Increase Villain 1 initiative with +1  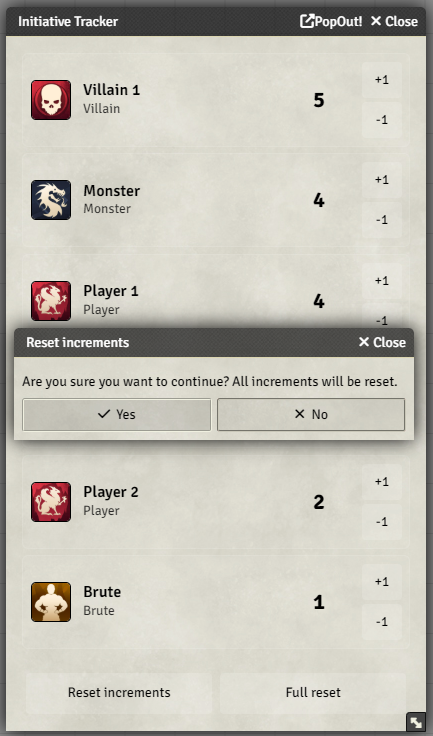(382, 80)
